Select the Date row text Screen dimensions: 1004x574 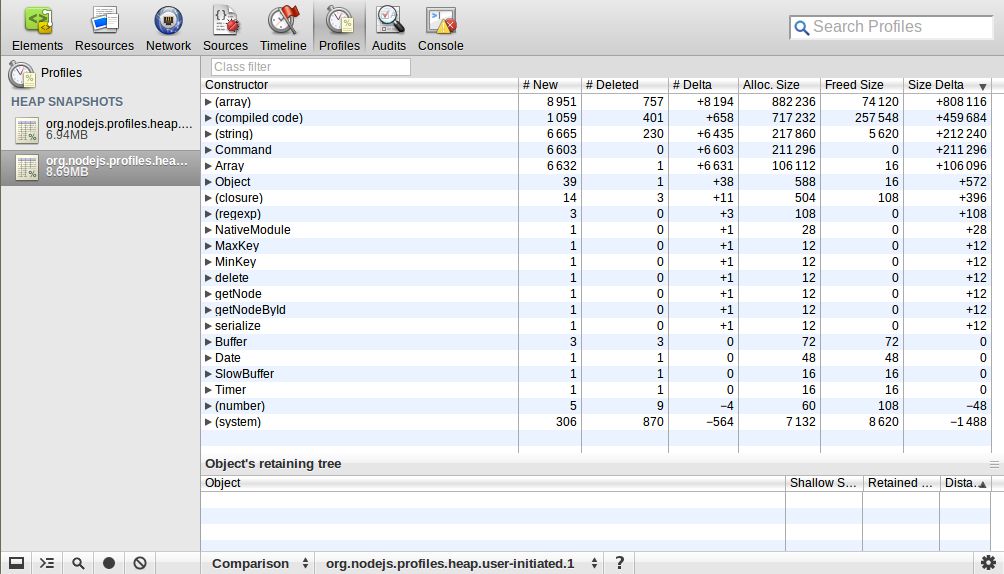228,358
